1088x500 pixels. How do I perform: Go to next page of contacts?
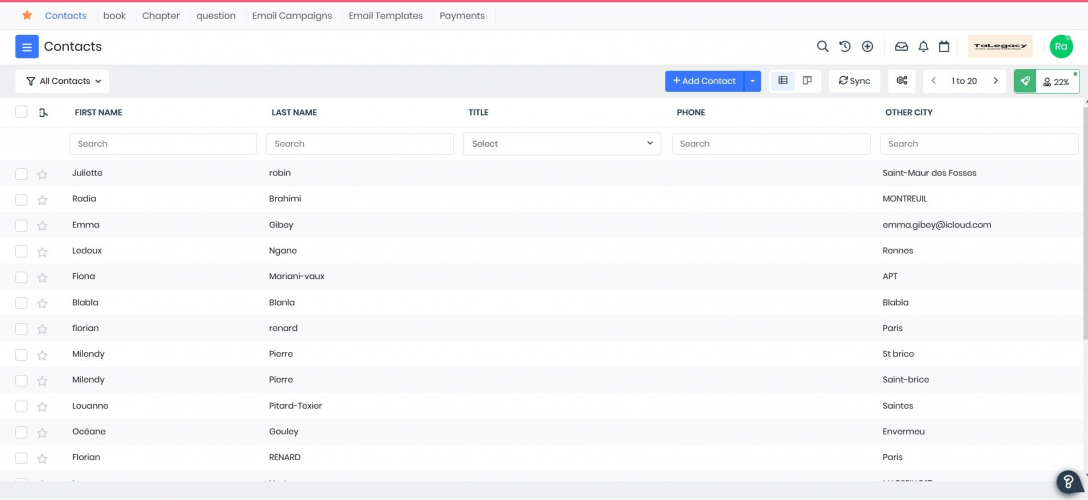[995, 81]
